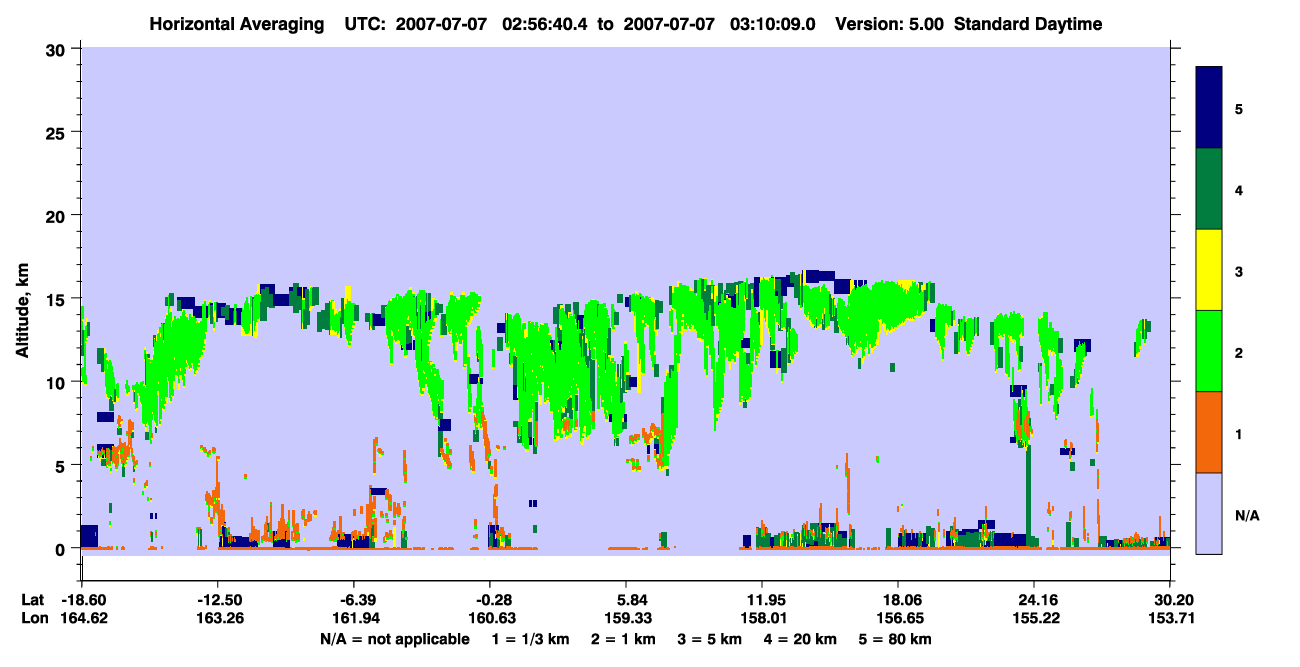The height and width of the screenshot is (667, 1300).
Task: Click the altitude tick label 15
Action: [58, 299]
